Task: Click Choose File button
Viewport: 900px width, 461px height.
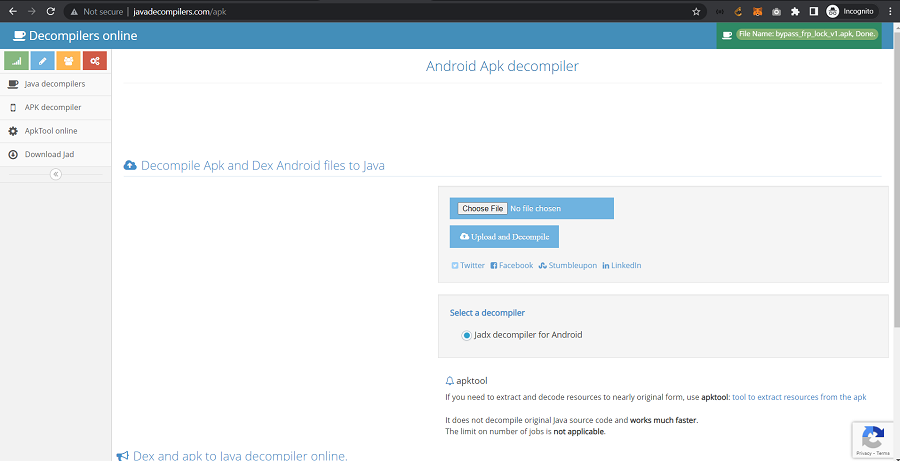Action: (483, 208)
